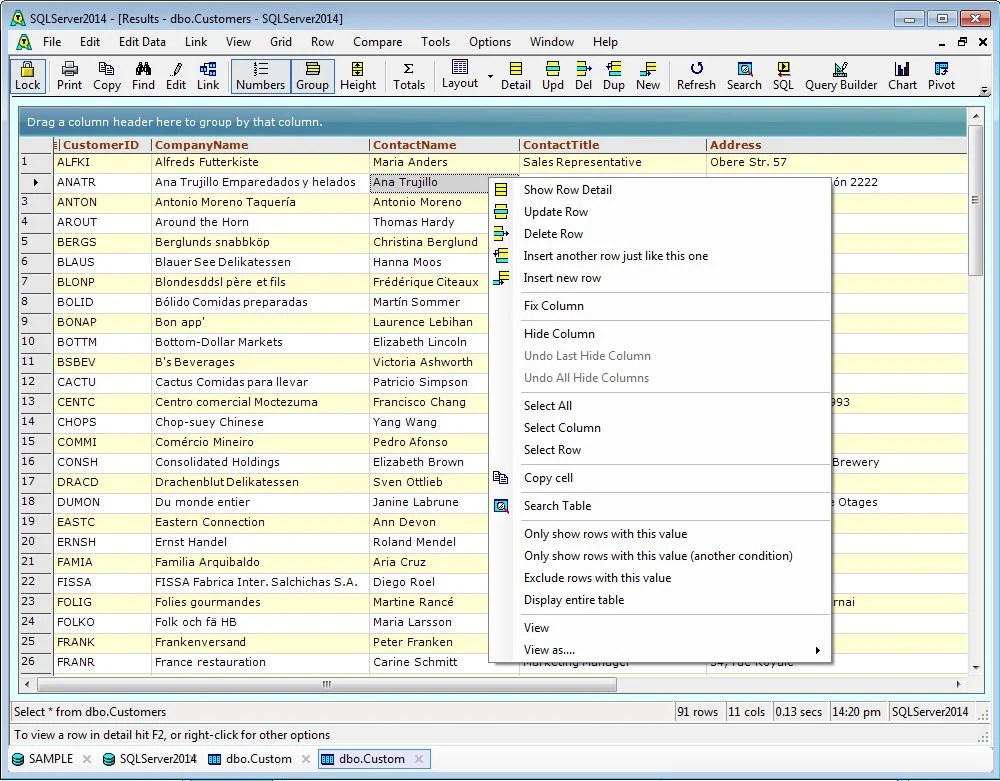Sort by the CustomerID column header
Viewport: 1000px width, 781px height.
point(101,145)
